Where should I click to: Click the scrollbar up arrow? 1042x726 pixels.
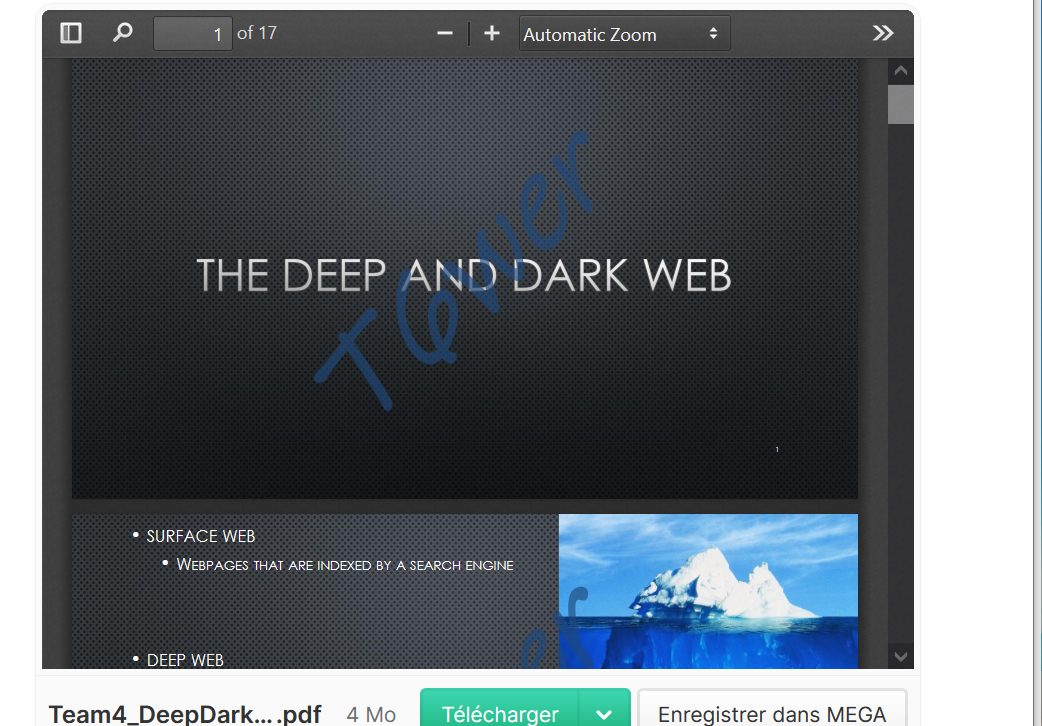(900, 70)
